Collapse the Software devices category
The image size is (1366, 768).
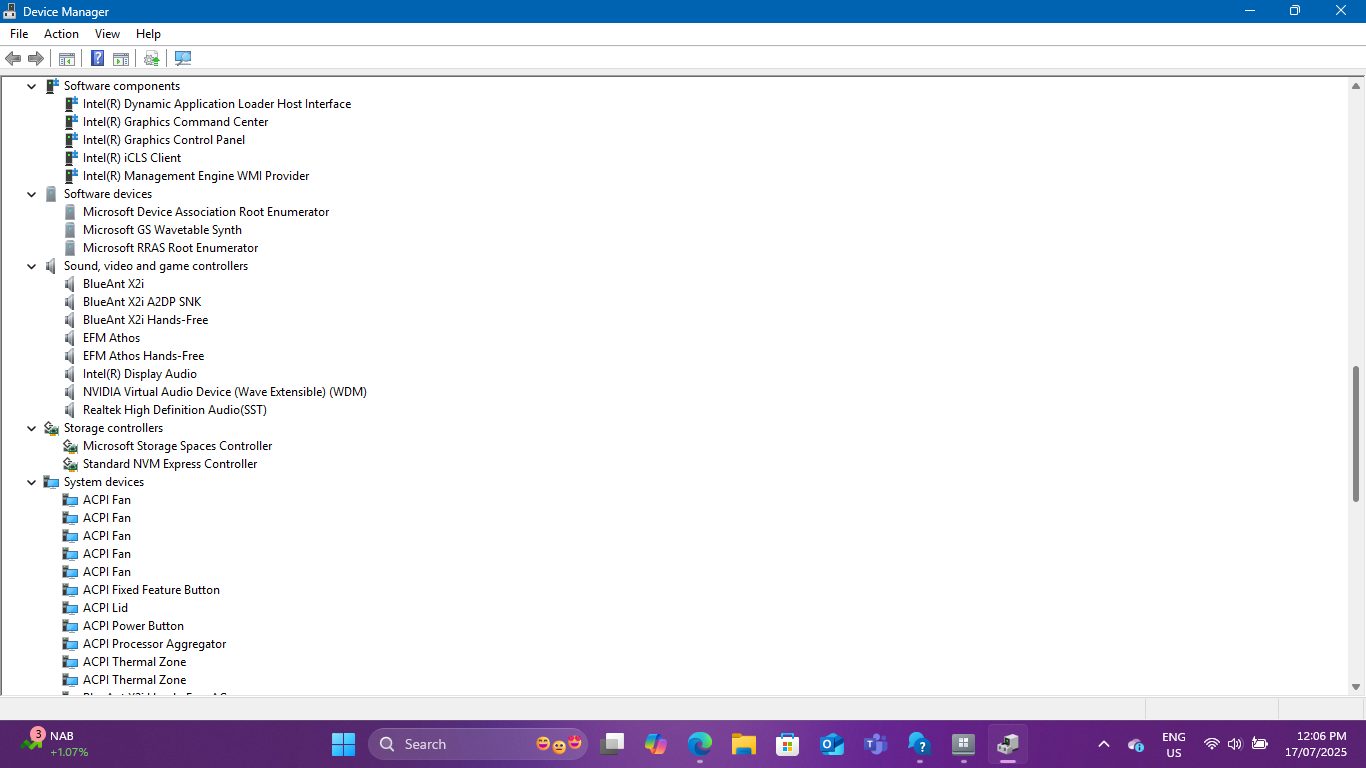32,194
